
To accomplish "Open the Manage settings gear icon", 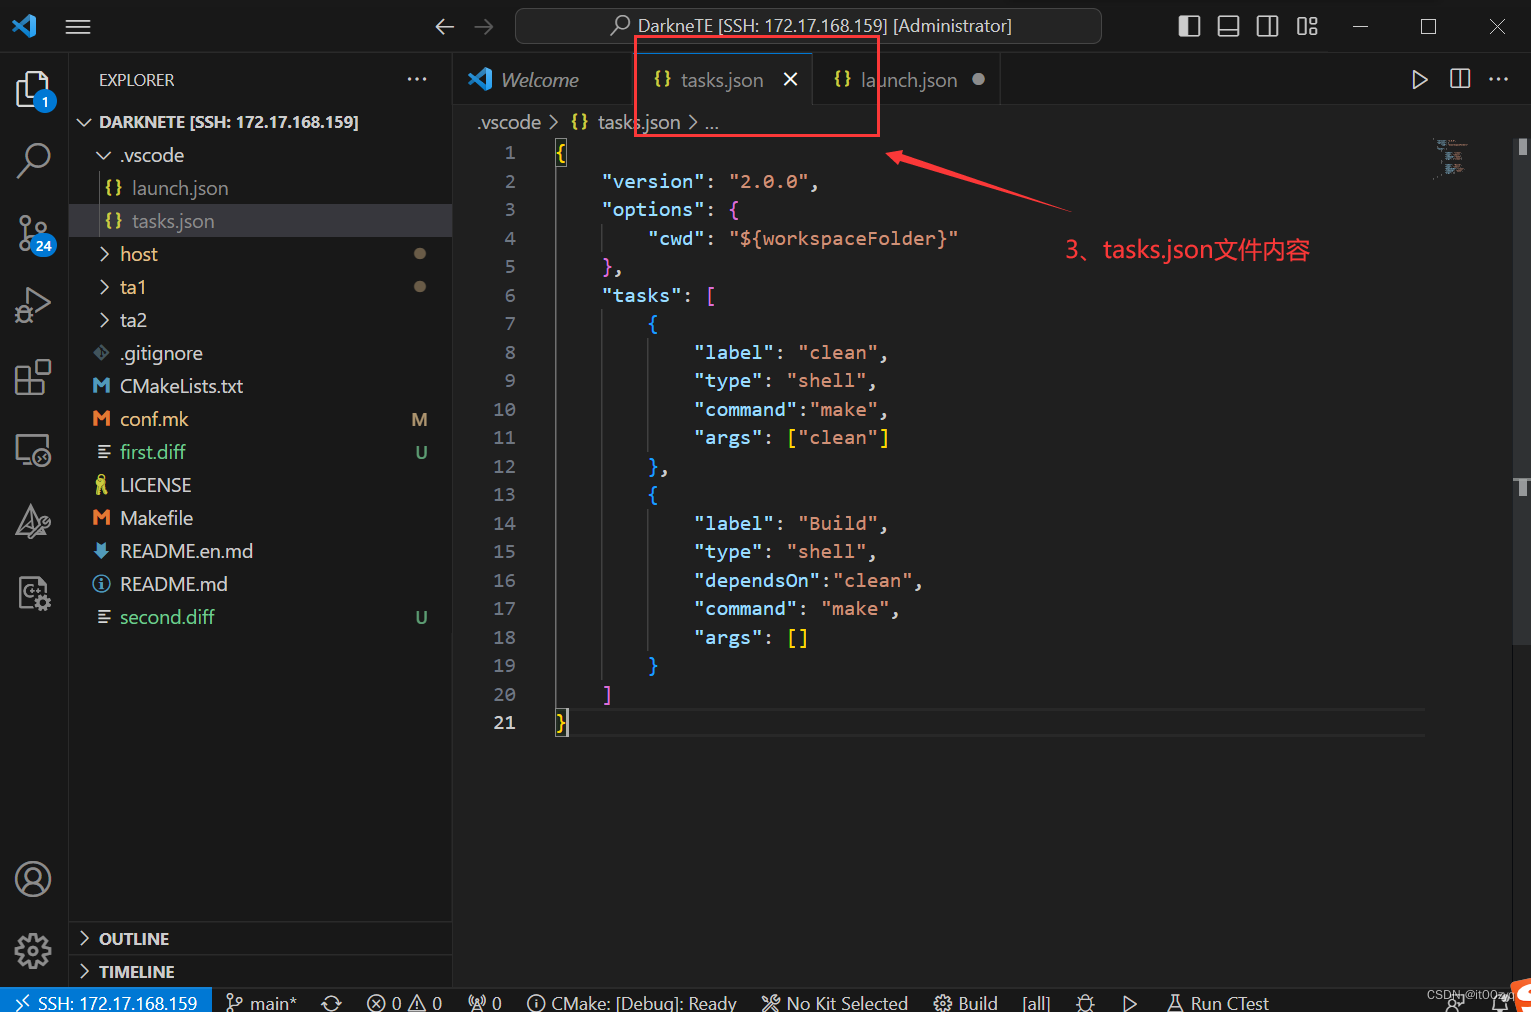I will 33,951.
